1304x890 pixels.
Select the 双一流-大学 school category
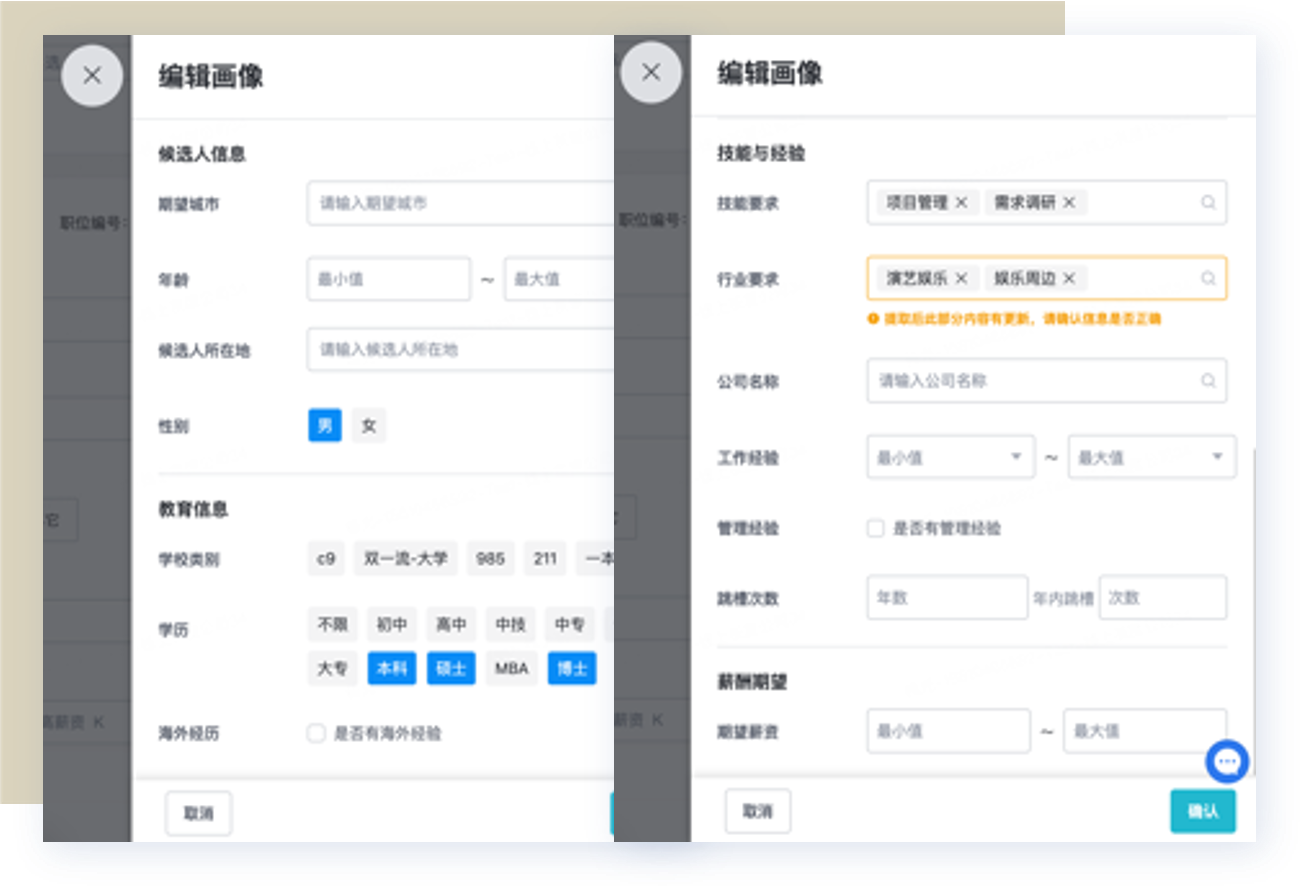point(405,559)
